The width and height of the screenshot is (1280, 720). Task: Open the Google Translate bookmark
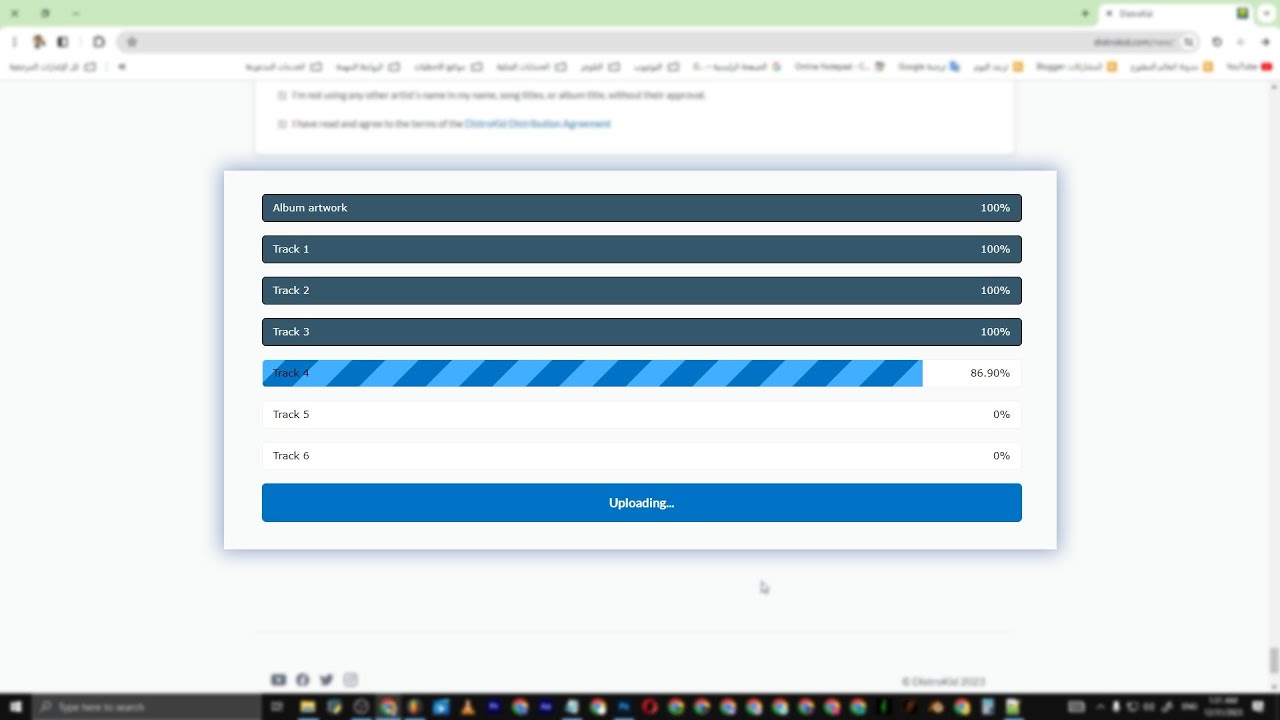[x=929, y=67]
